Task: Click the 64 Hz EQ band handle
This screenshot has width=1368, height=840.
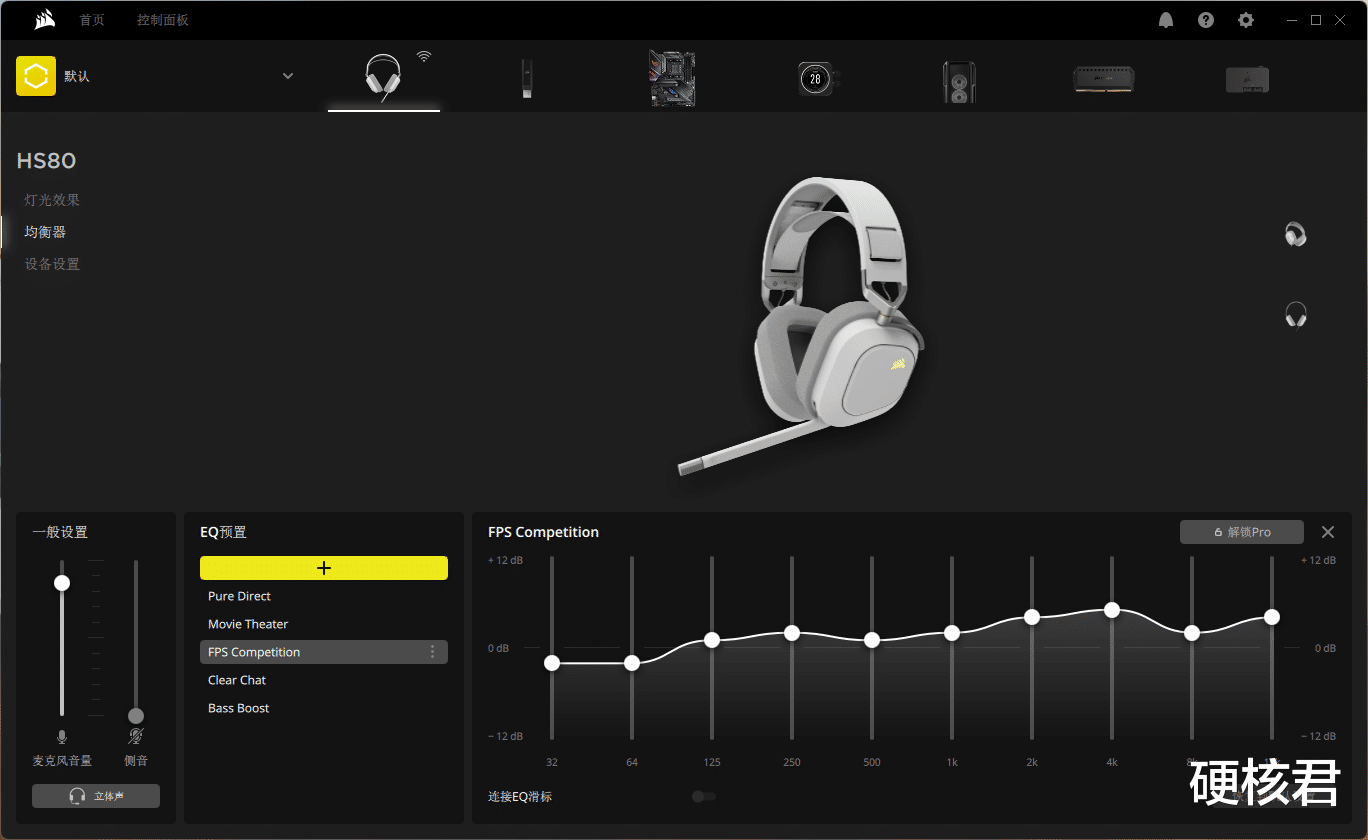Action: [632, 663]
